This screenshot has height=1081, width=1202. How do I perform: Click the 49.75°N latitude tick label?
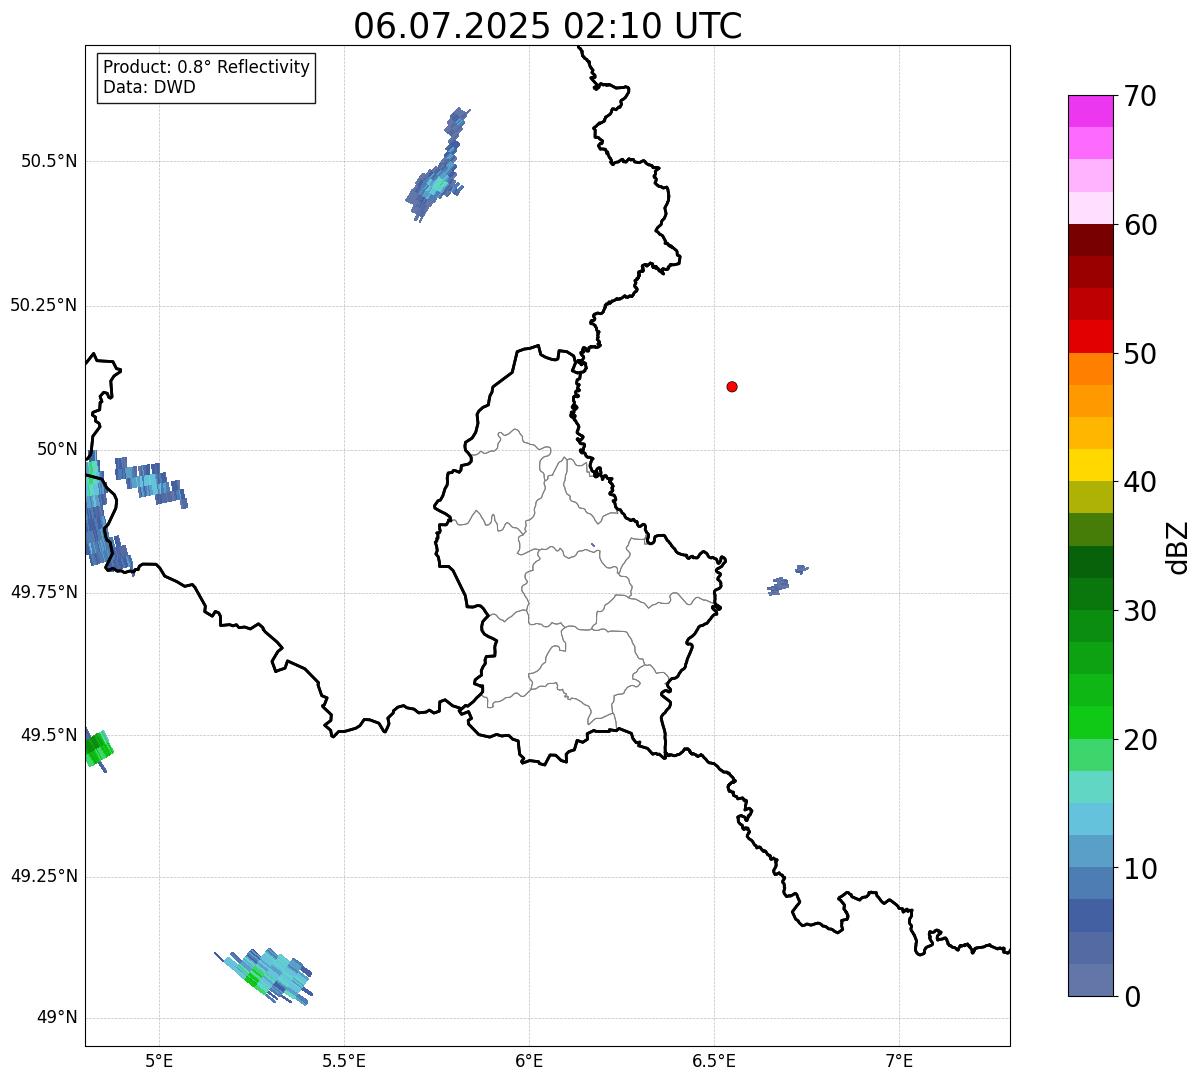click(x=44, y=592)
